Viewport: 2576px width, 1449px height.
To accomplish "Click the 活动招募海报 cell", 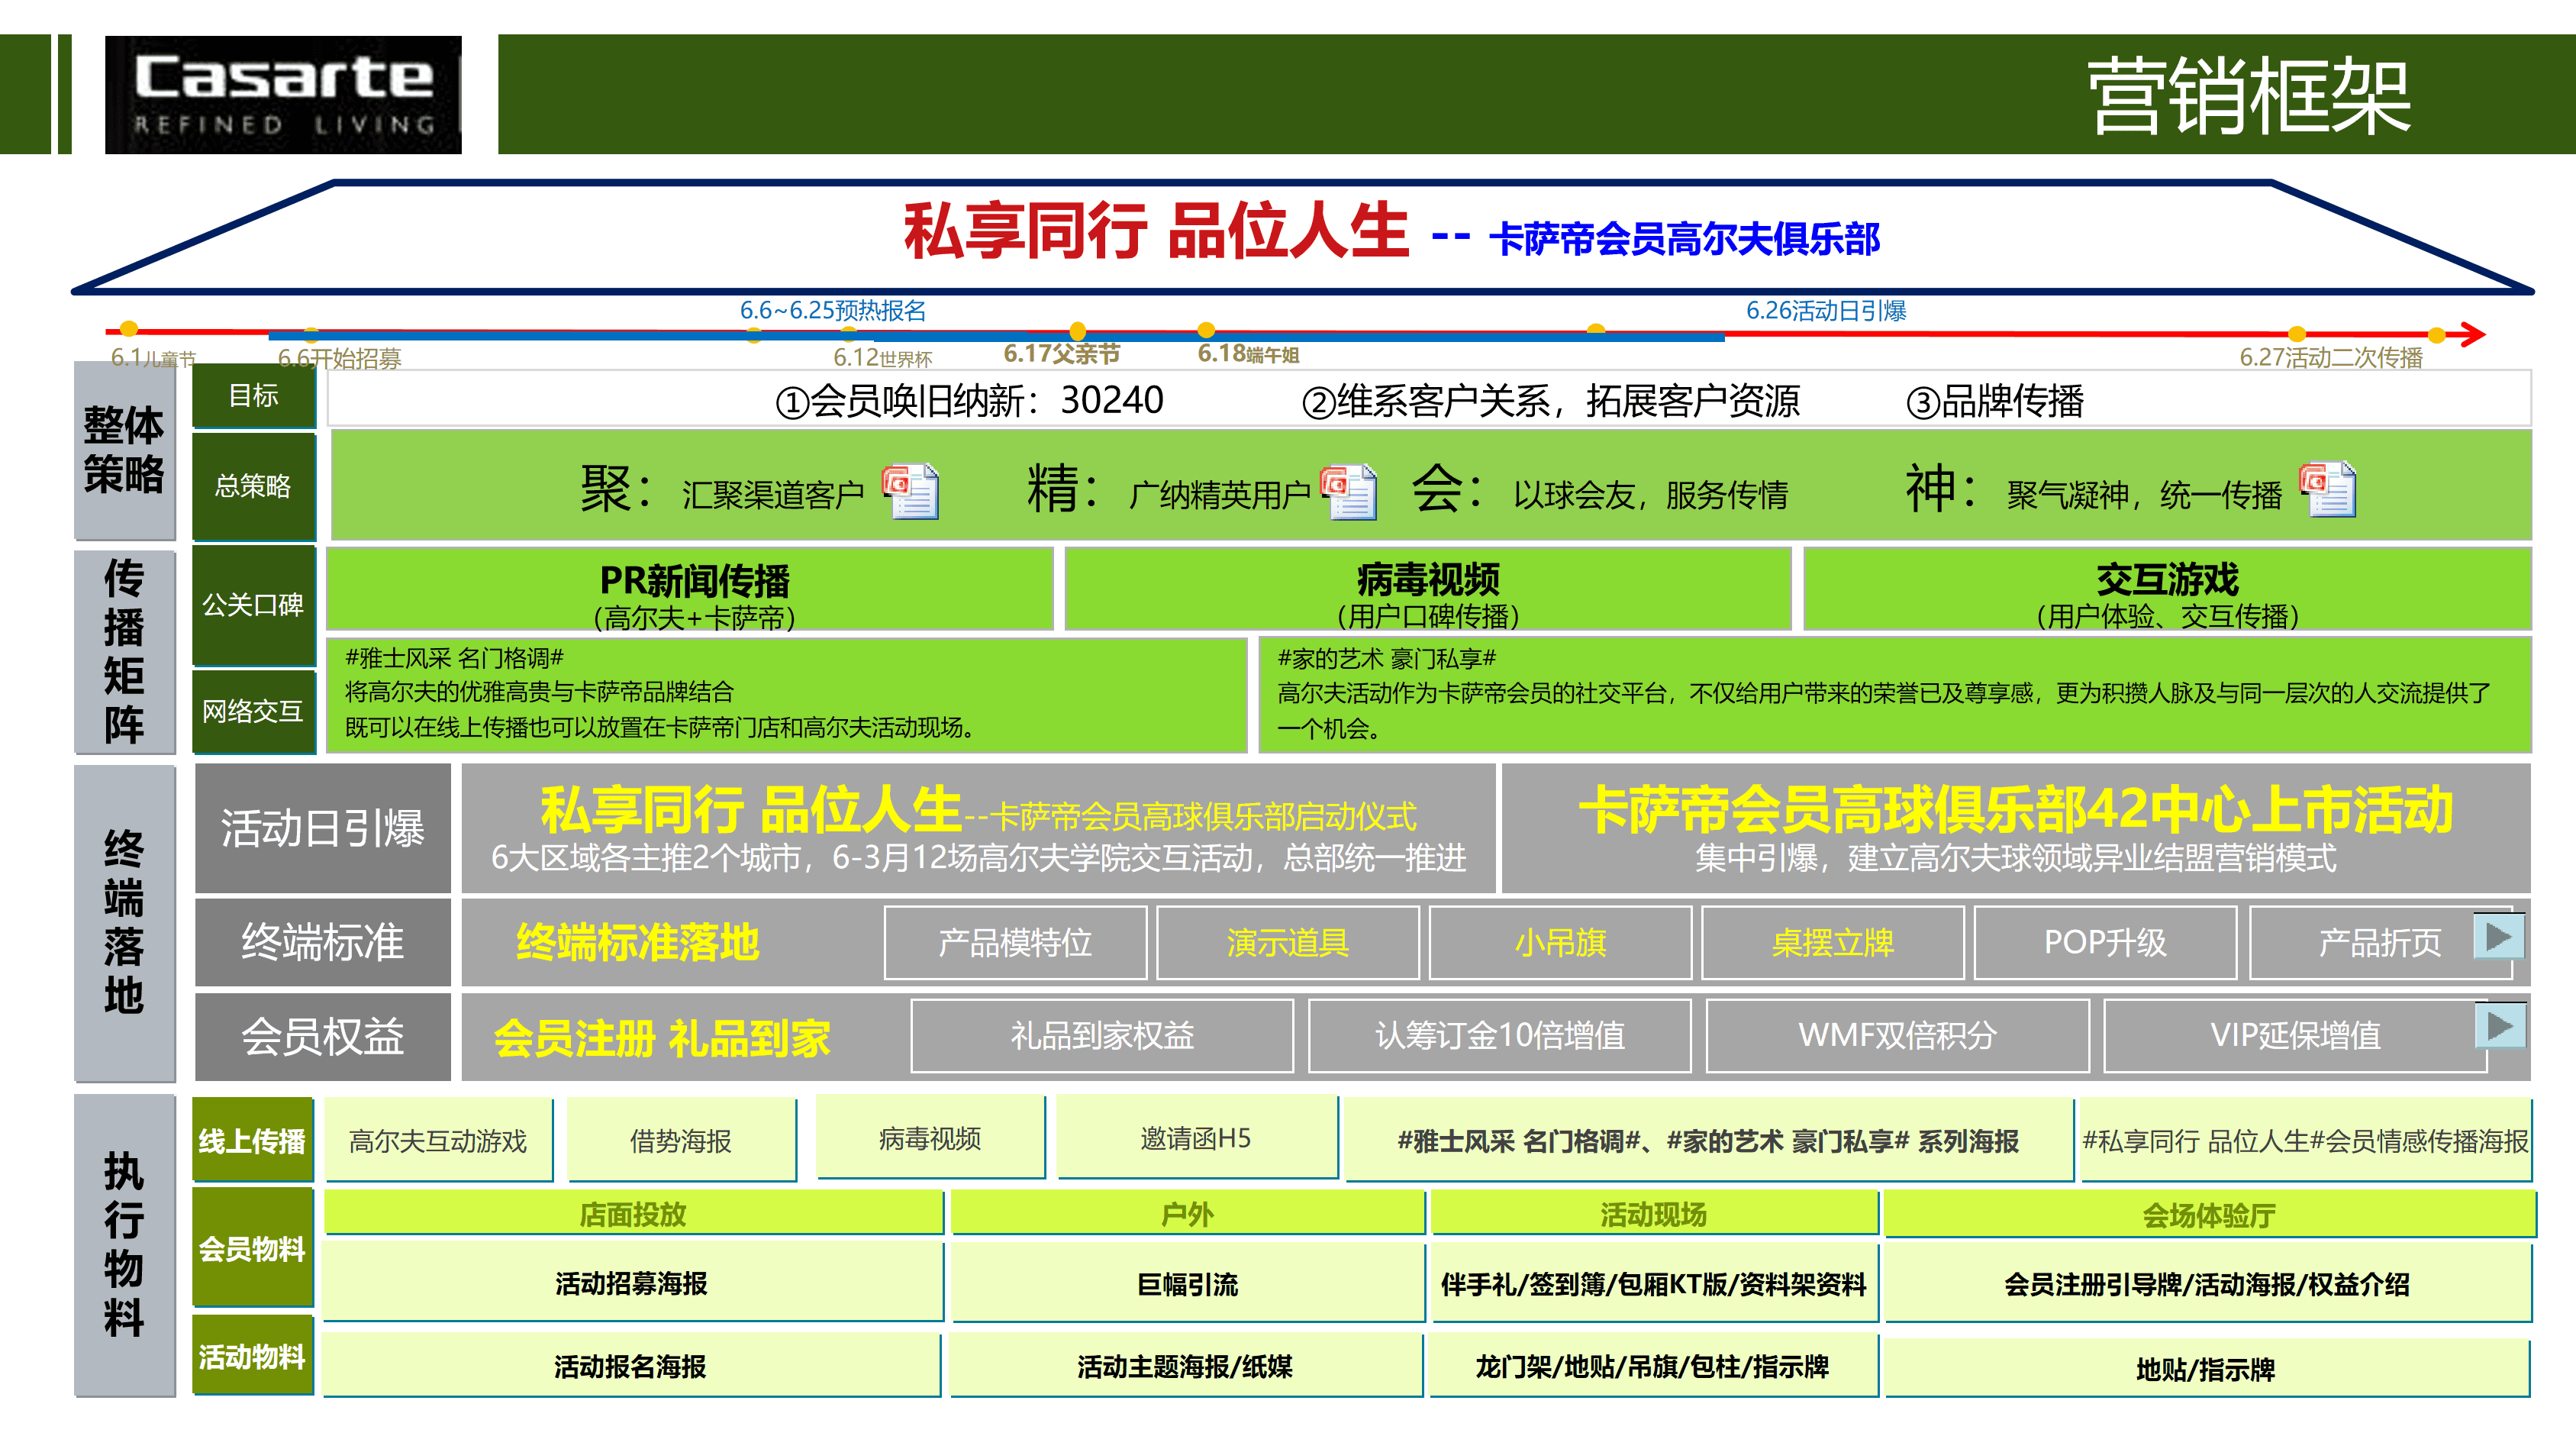I will coord(632,1283).
